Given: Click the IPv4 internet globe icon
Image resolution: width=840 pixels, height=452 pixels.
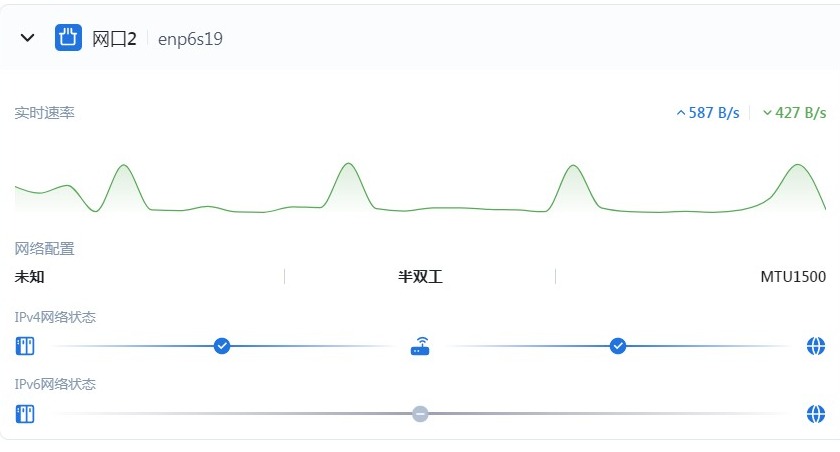Looking at the screenshot, I should 816,346.
